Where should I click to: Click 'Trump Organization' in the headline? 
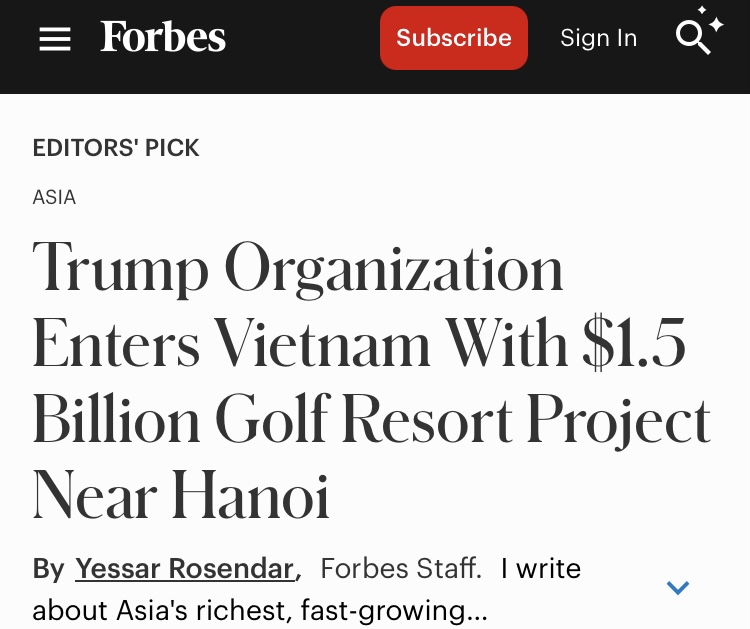(298, 270)
